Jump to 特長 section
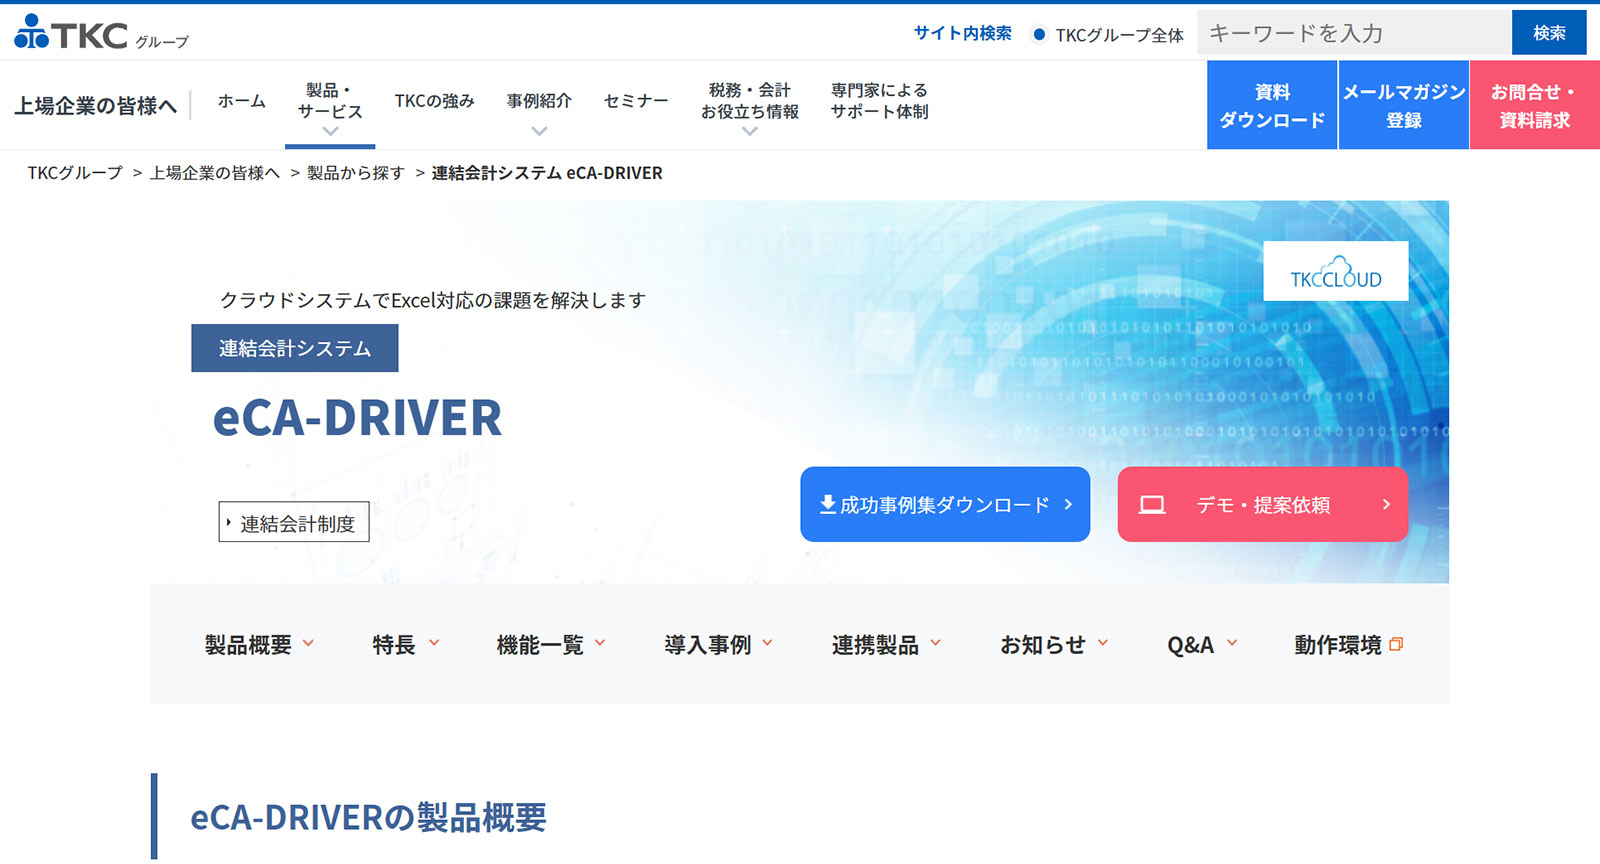Screen dimensions: 1600x864 coord(394,645)
